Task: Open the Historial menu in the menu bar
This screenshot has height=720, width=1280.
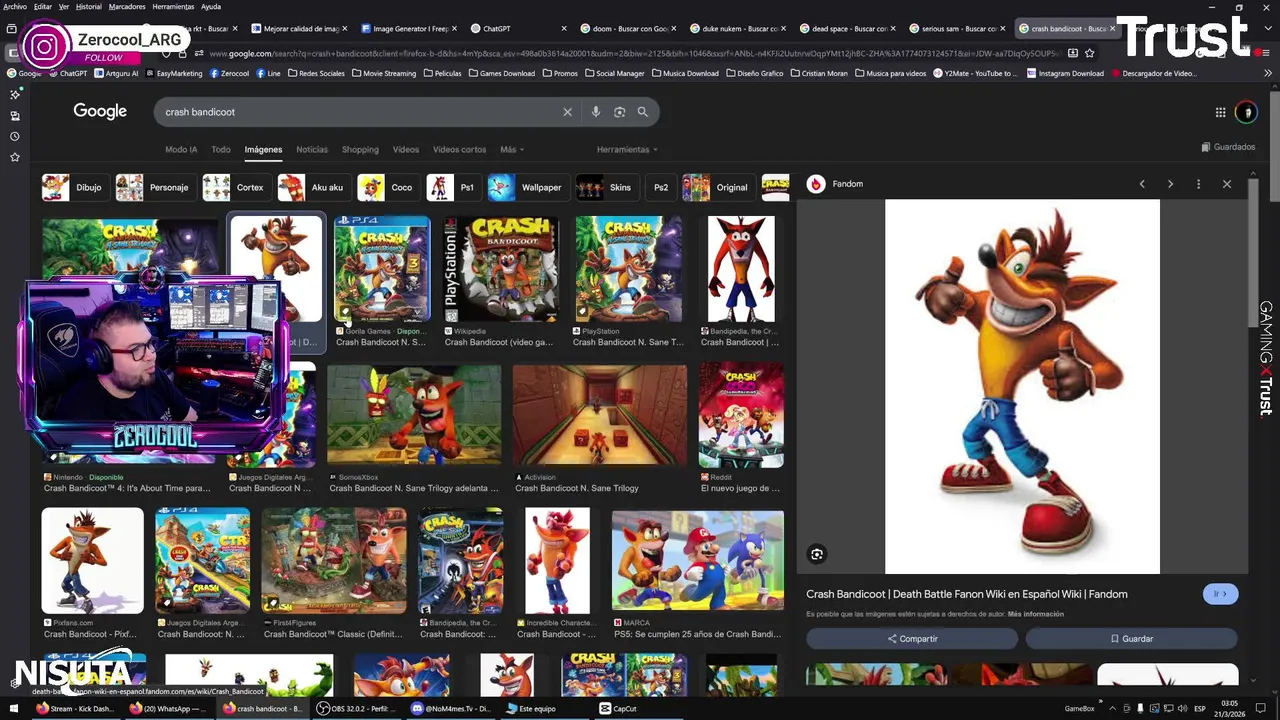Action: (x=89, y=7)
